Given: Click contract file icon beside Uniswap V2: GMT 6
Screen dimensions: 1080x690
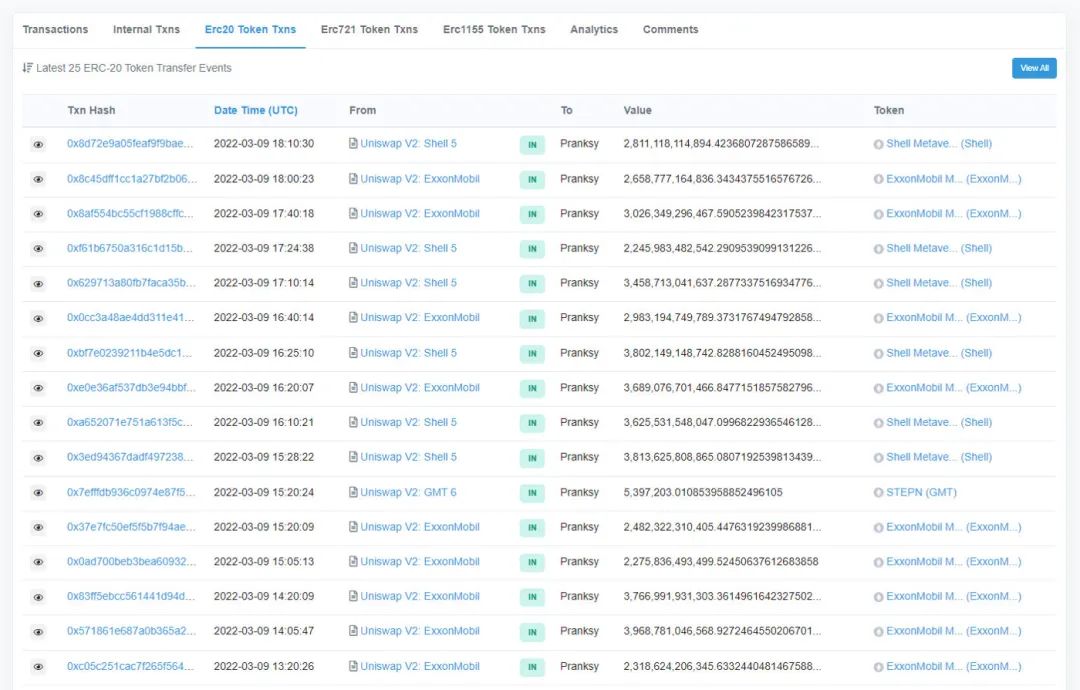Looking at the screenshot, I should [353, 493].
